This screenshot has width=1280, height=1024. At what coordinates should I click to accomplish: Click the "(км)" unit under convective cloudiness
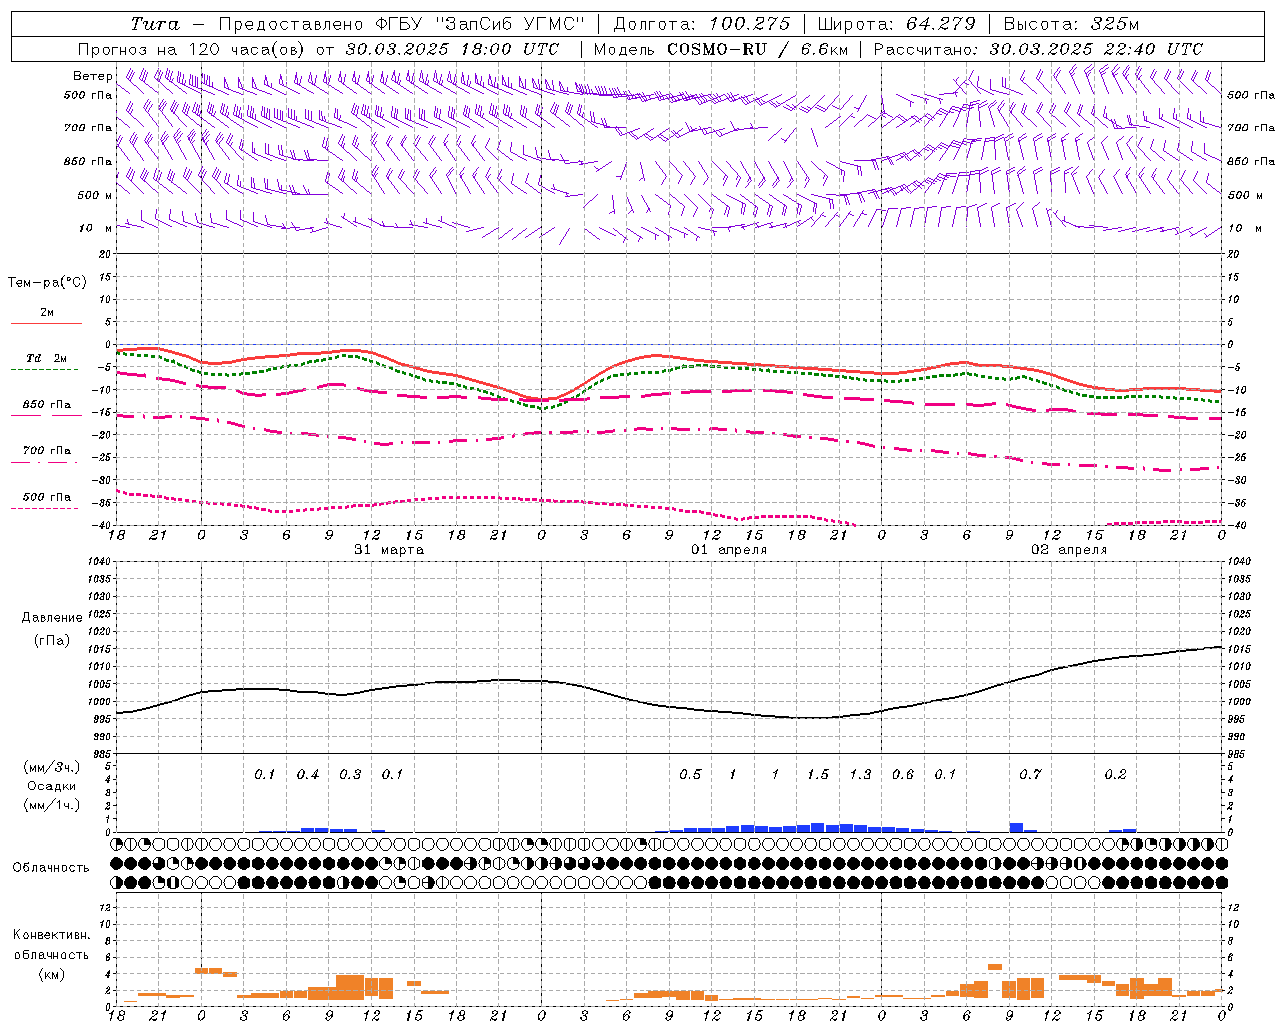[52, 974]
